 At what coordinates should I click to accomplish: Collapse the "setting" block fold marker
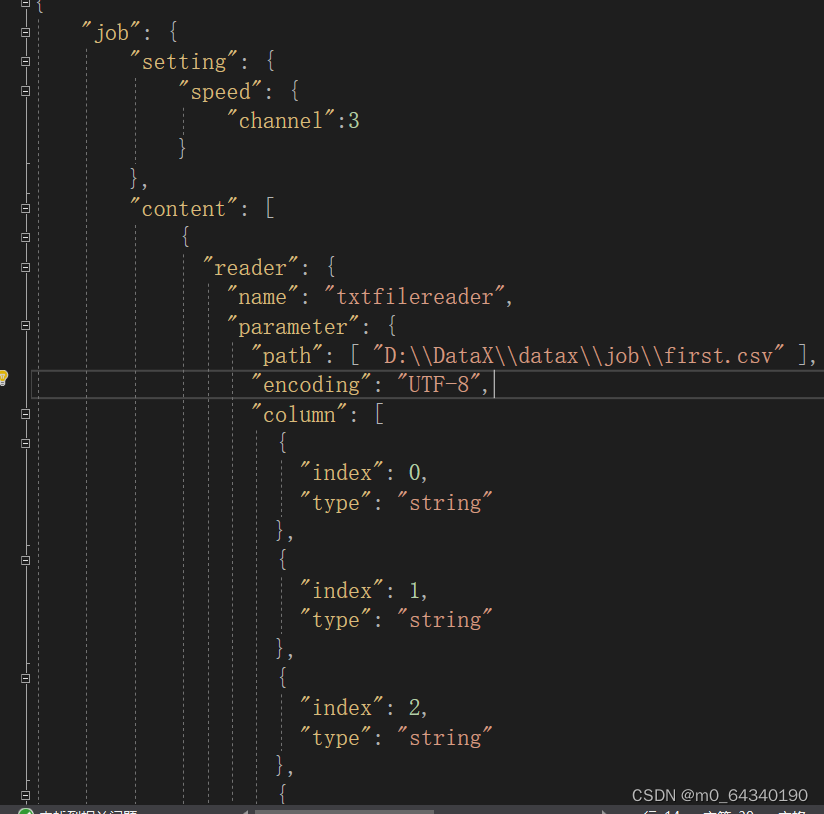coord(25,61)
